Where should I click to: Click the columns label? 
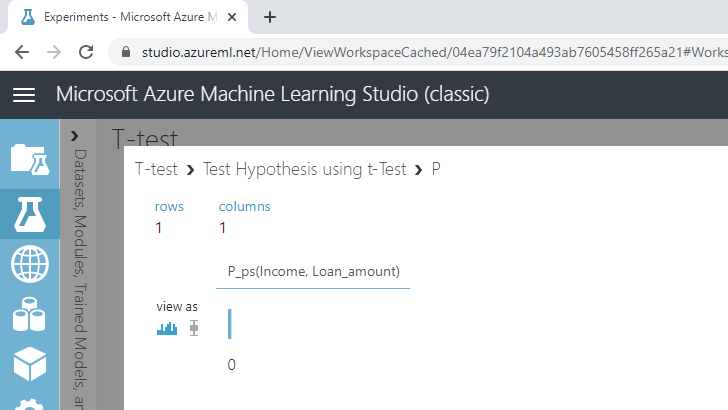[x=244, y=206]
